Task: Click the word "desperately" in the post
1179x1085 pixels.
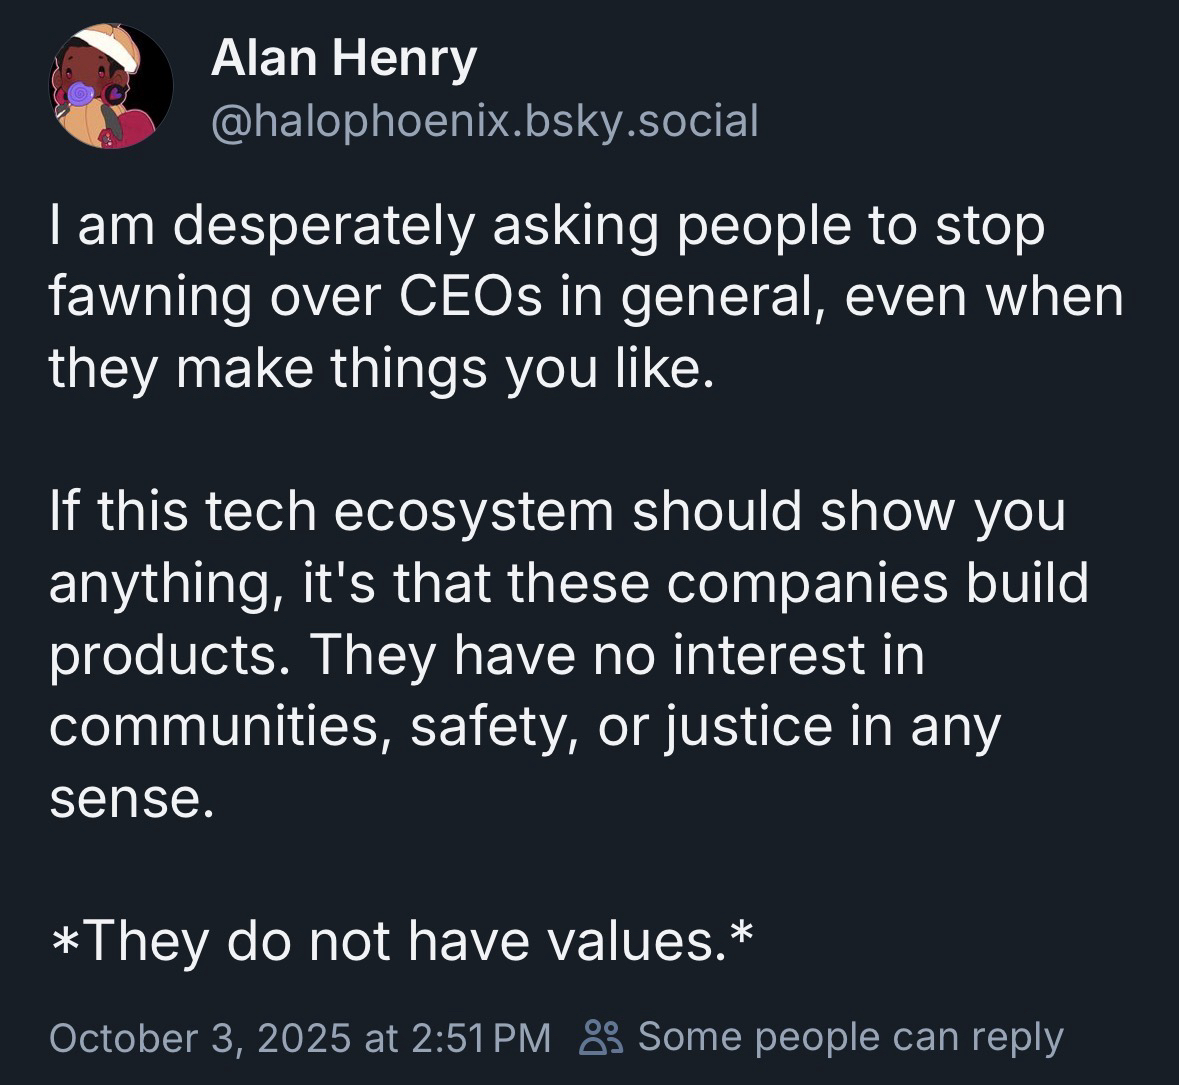Action: (x=323, y=226)
